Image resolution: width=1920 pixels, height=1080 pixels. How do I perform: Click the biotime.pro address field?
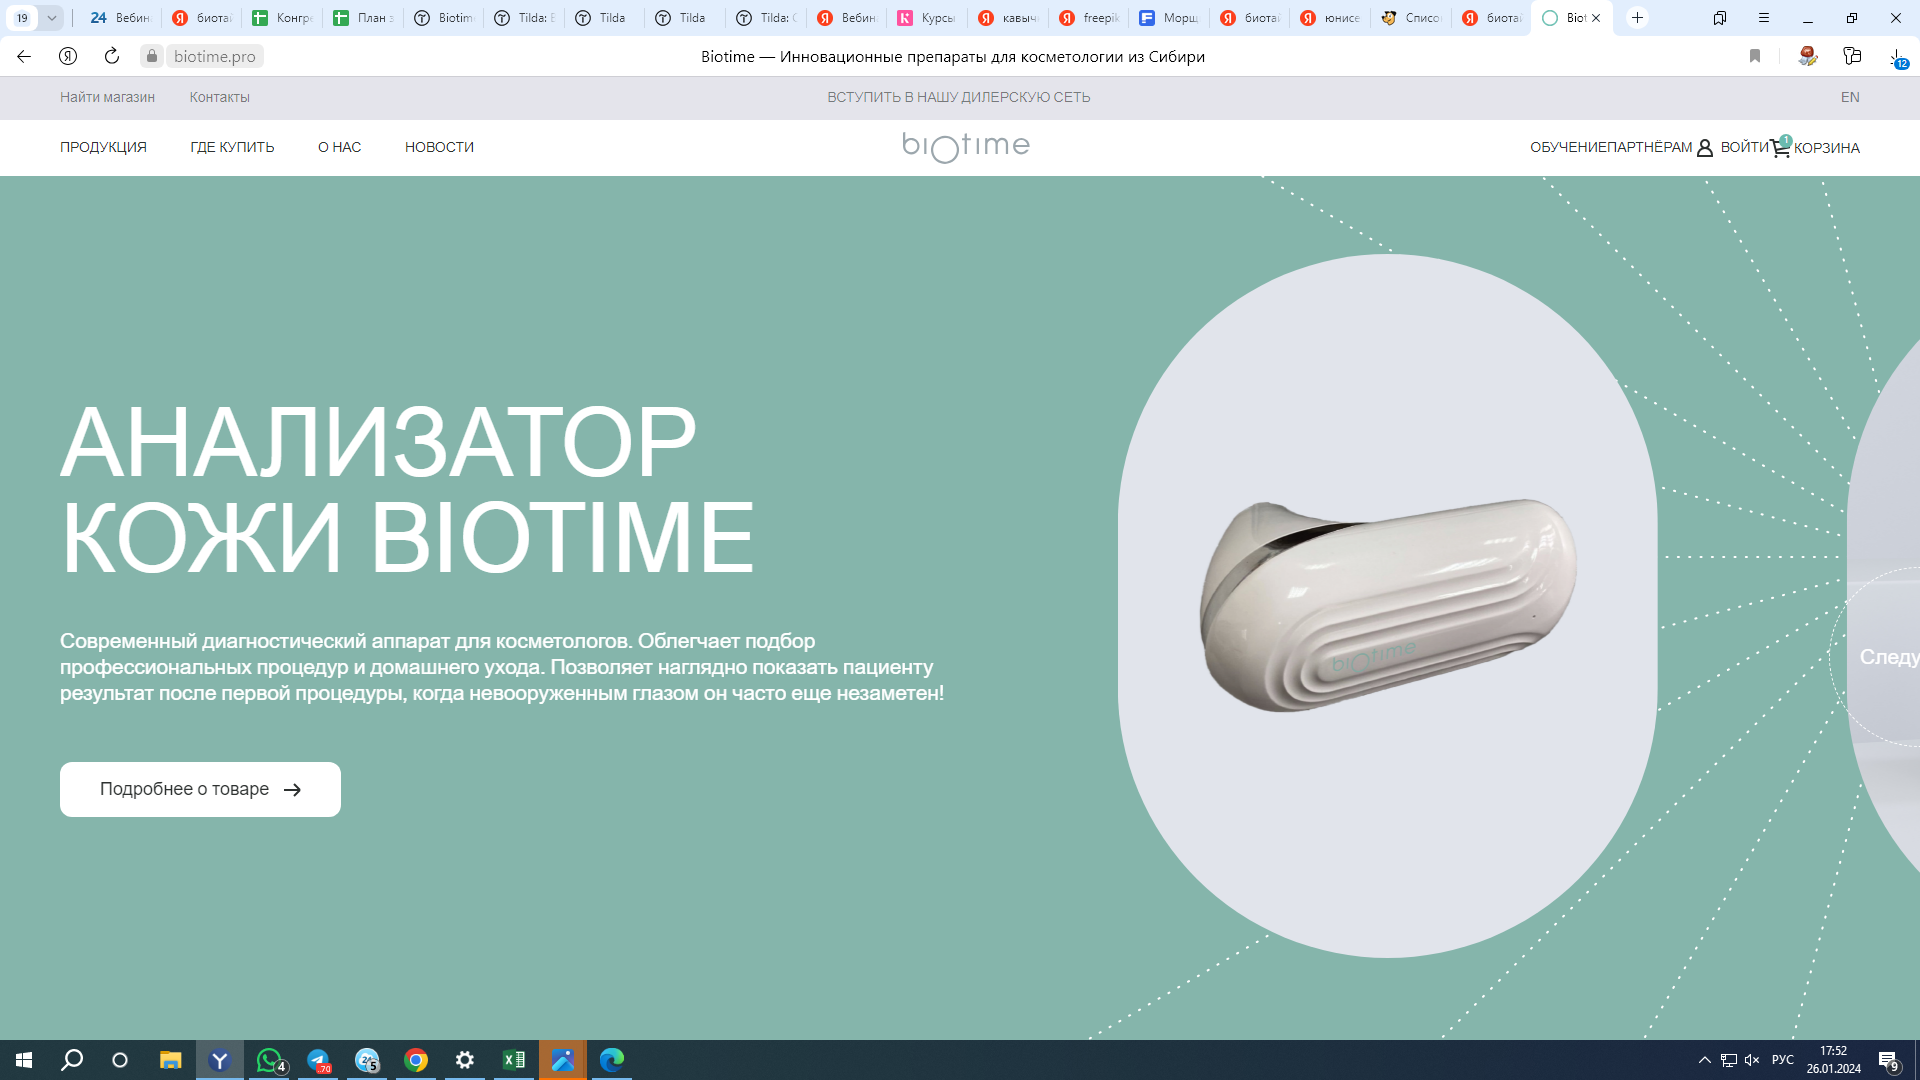(215, 56)
